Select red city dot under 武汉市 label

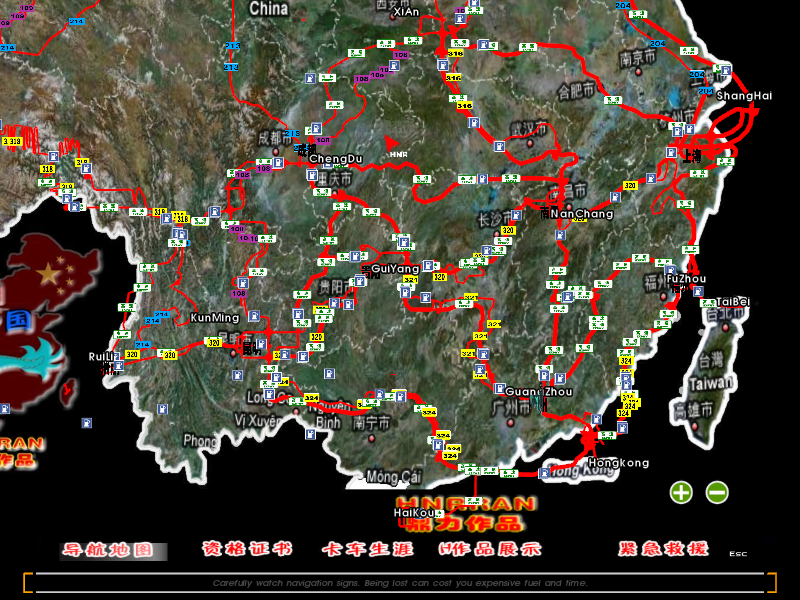pos(530,144)
